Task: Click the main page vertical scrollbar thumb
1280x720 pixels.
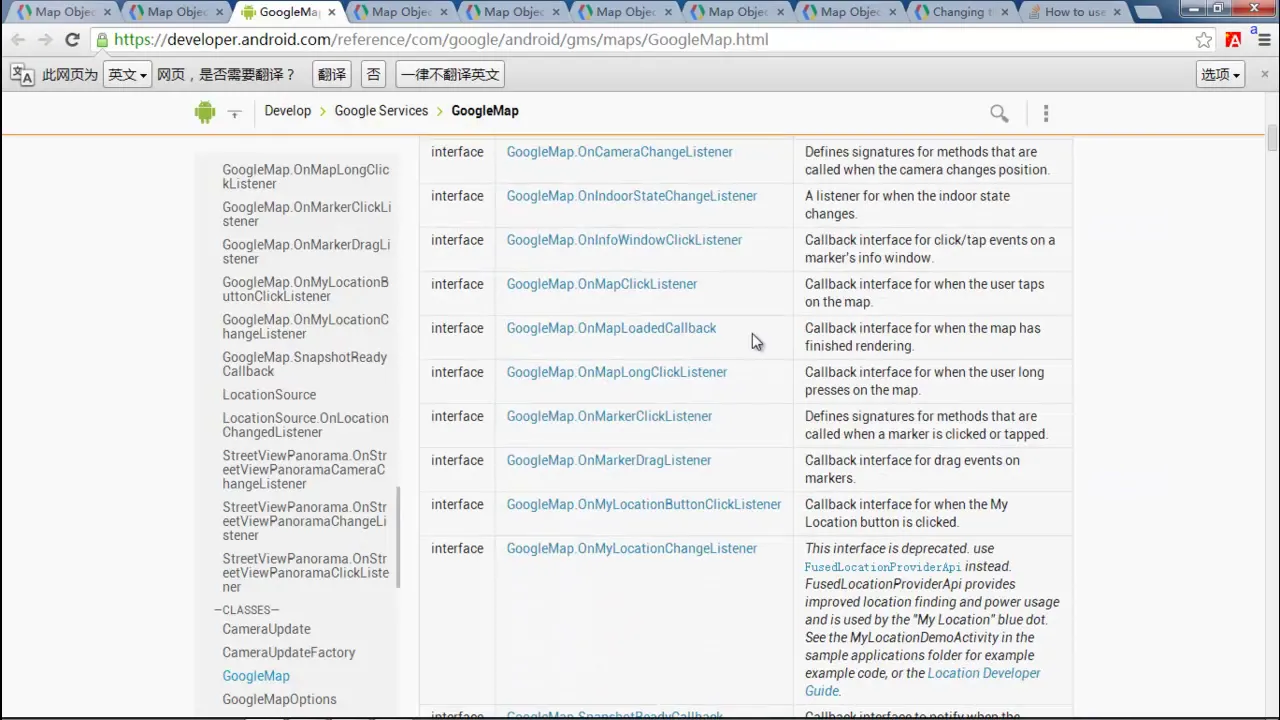Action: (x=1272, y=138)
